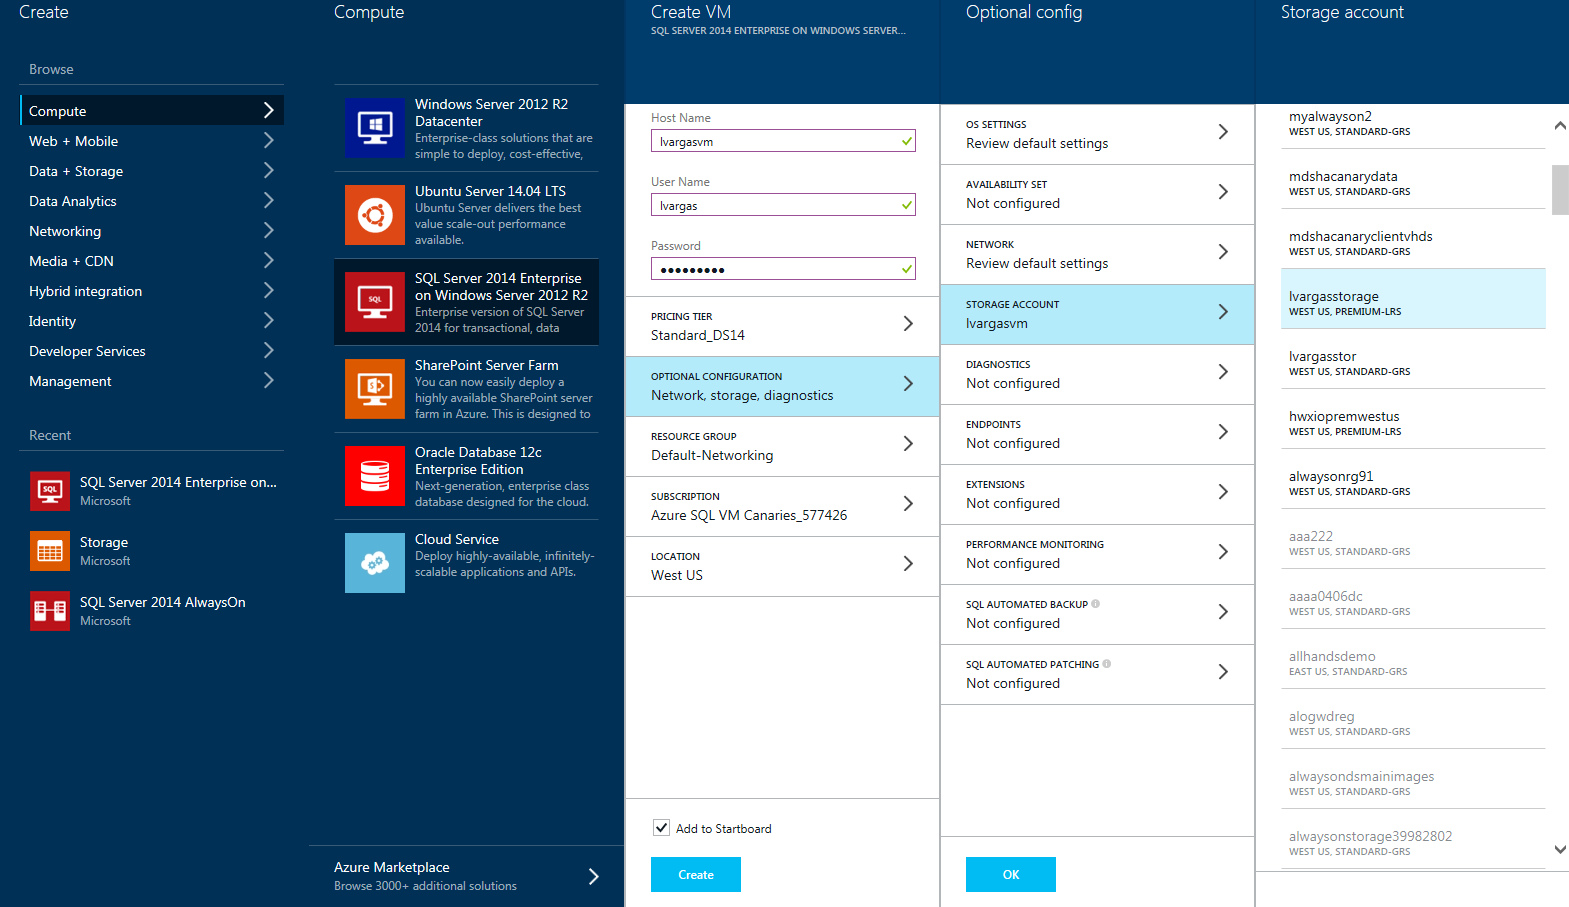This screenshot has width=1569, height=907.
Task: Expand the Availability Set setting
Action: (x=1097, y=194)
